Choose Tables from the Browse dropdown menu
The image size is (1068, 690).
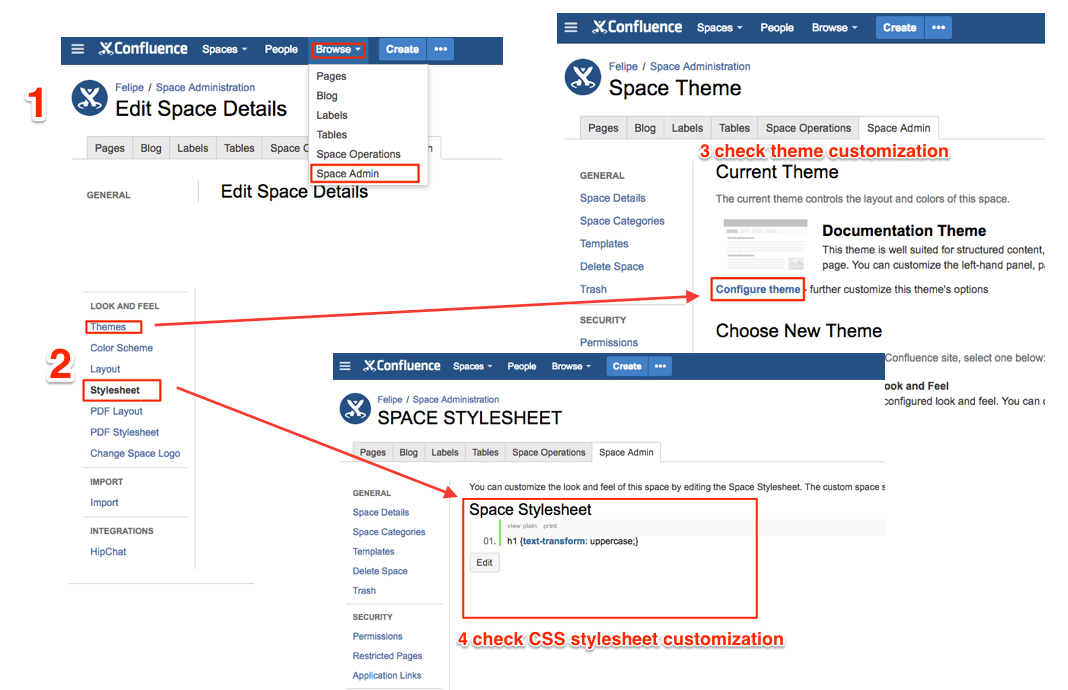pyautogui.click(x=332, y=134)
